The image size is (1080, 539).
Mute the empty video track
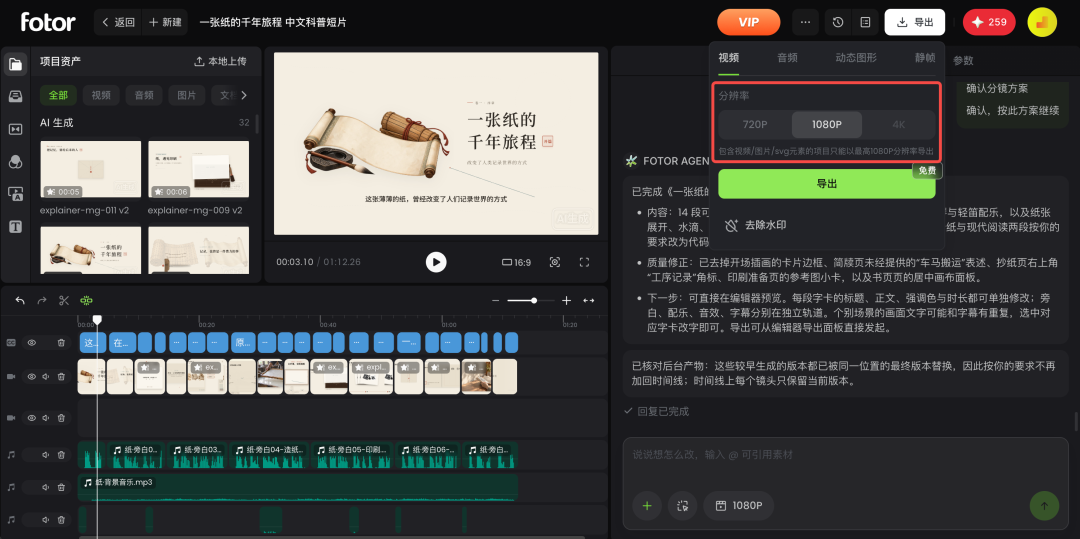(x=46, y=418)
